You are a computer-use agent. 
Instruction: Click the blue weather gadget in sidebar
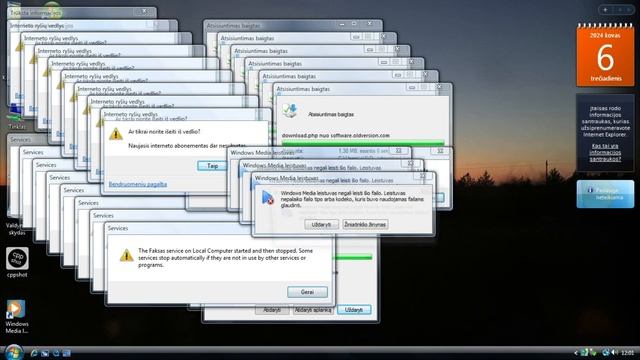tap(605, 194)
